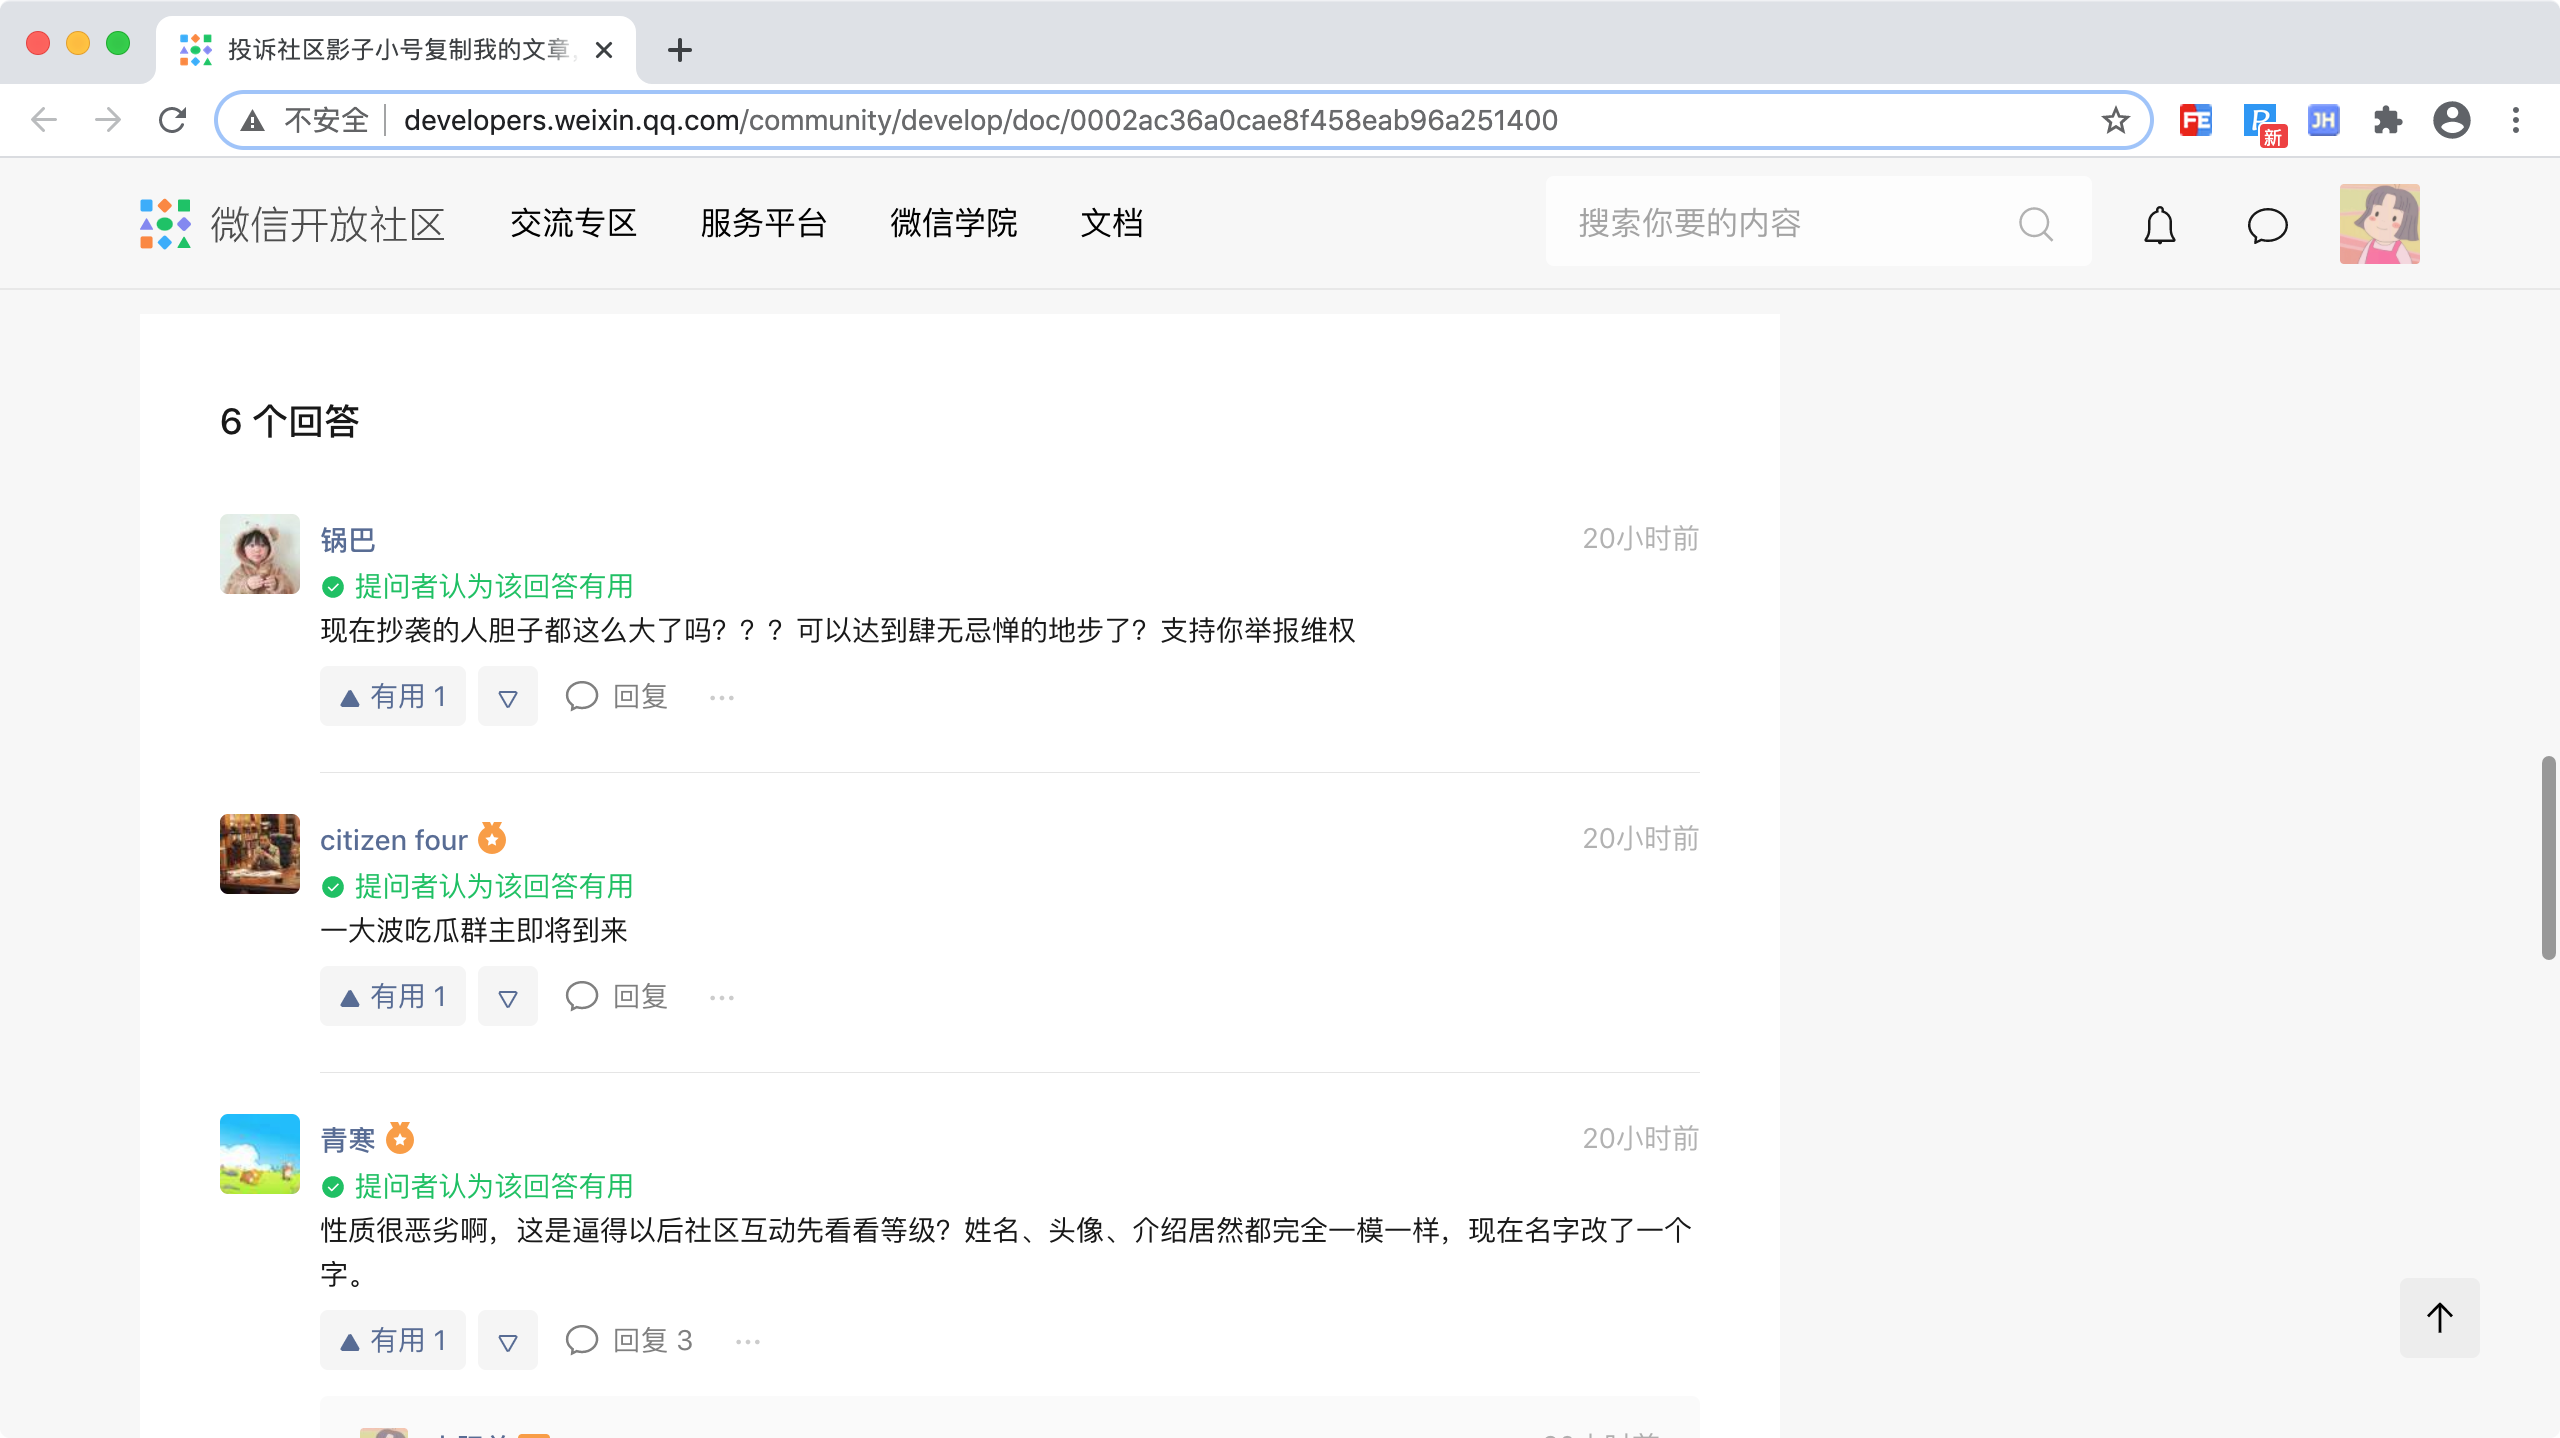This screenshot has height=1438, width=2560.
Task: Expand 回复 3 replies under 青寒's answer
Action: tap(630, 1340)
